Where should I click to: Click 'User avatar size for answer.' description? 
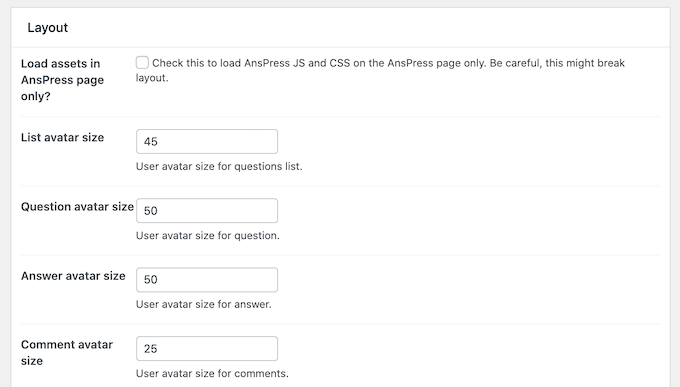(x=203, y=305)
